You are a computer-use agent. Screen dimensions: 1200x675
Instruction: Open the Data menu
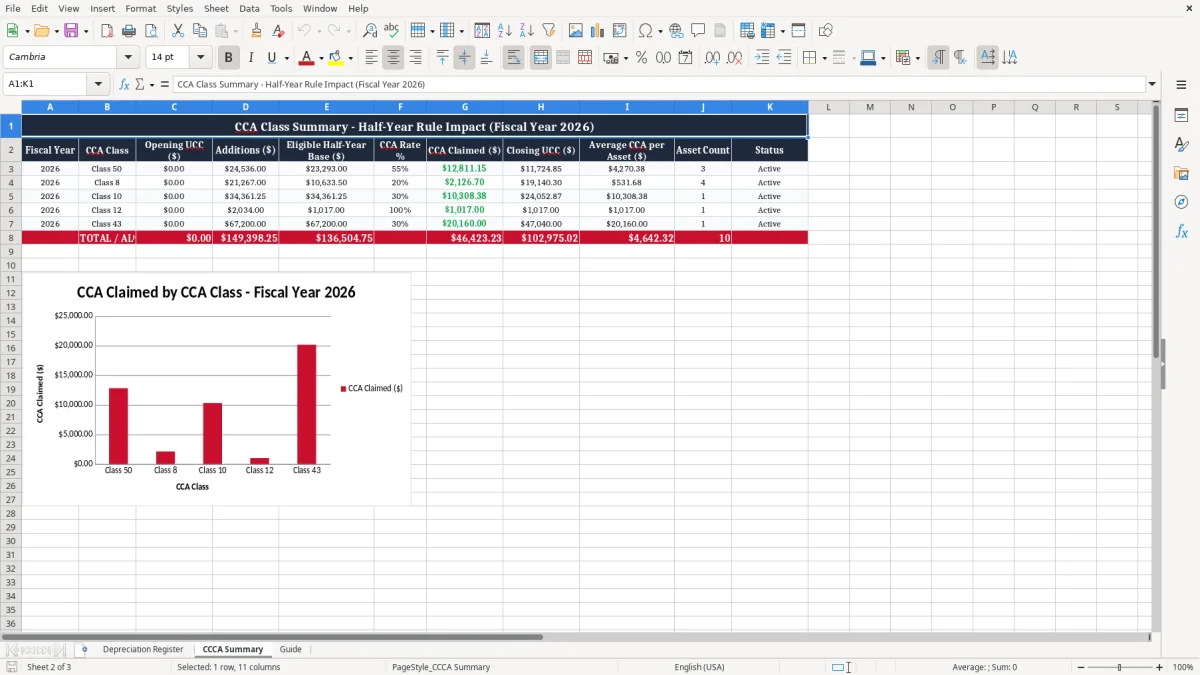pos(249,8)
